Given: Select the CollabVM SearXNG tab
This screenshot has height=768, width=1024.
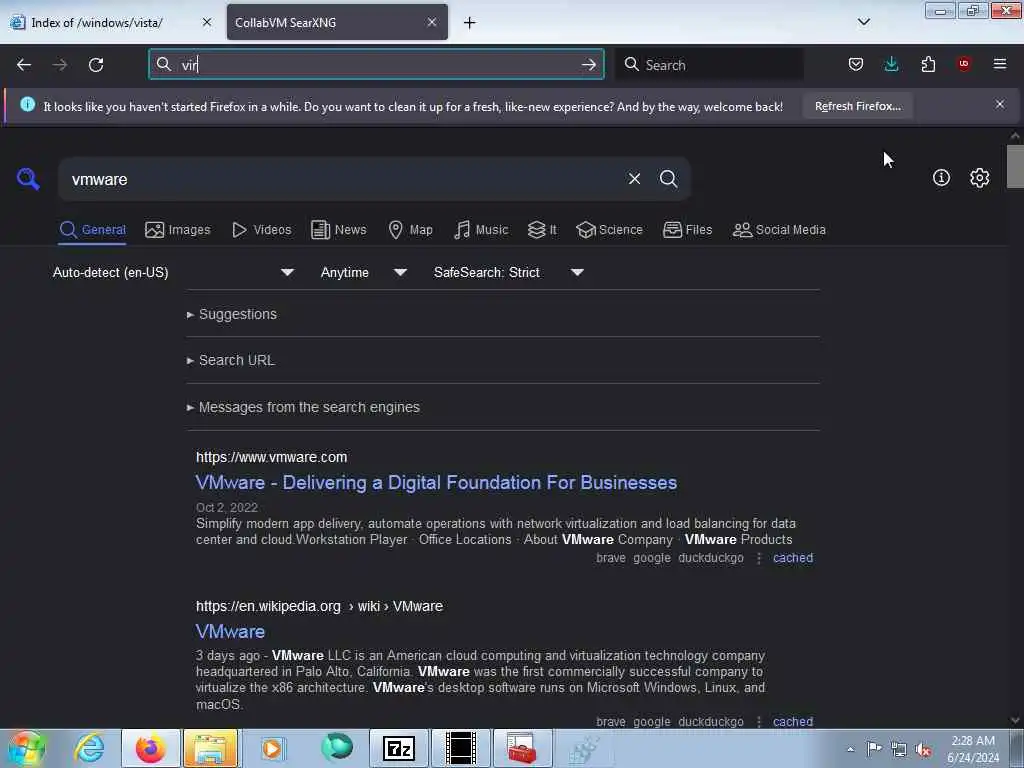Looking at the screenshot, I should [337, 22].
